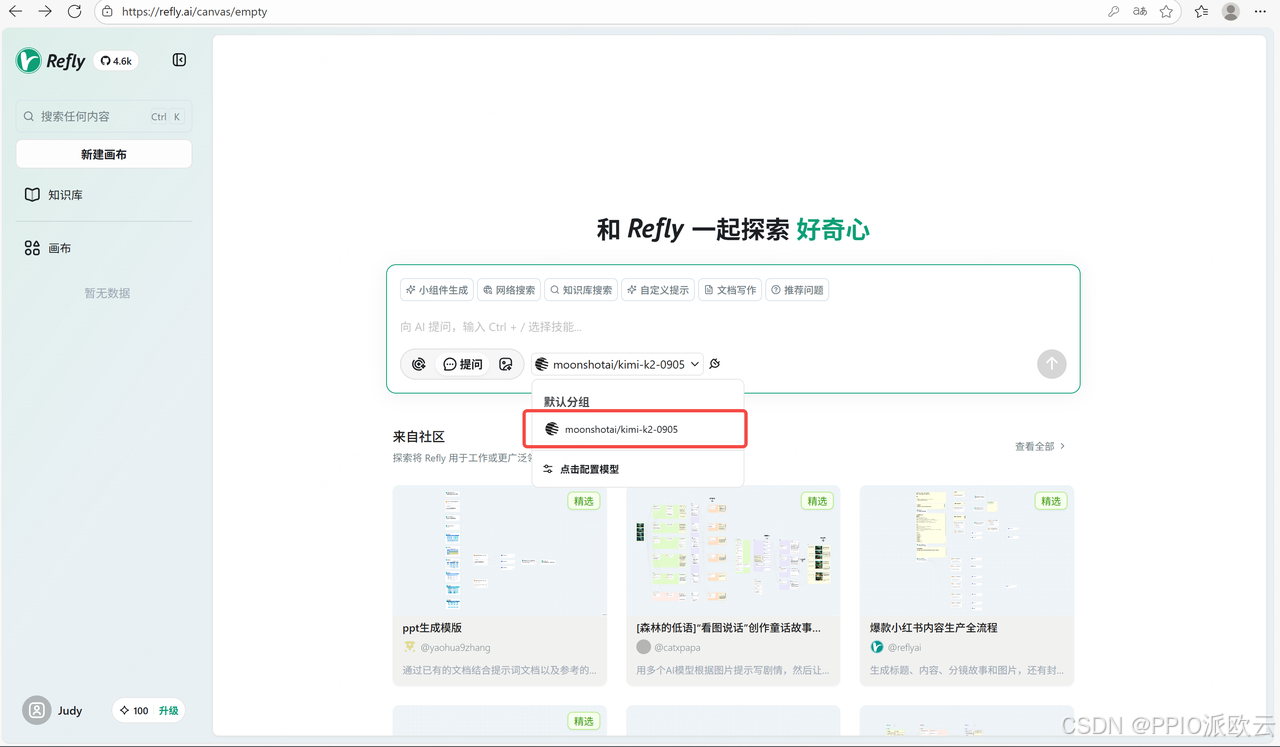Click the @yaohua9zhang author name
Image resolution: width=1280 pixels, height=747 pixels.
pyautogui.click(x=454, y=648)
